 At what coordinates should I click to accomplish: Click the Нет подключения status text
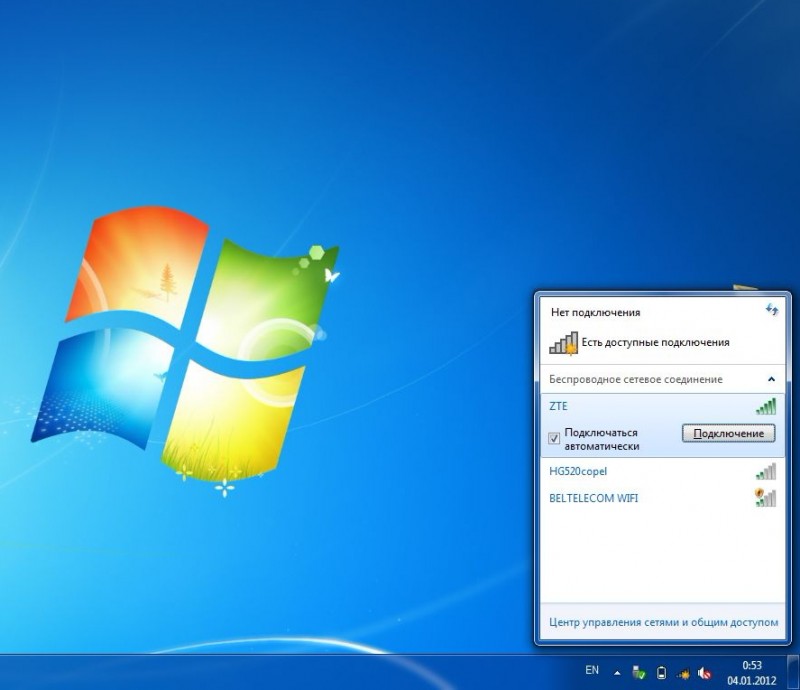tap(595, 312)
